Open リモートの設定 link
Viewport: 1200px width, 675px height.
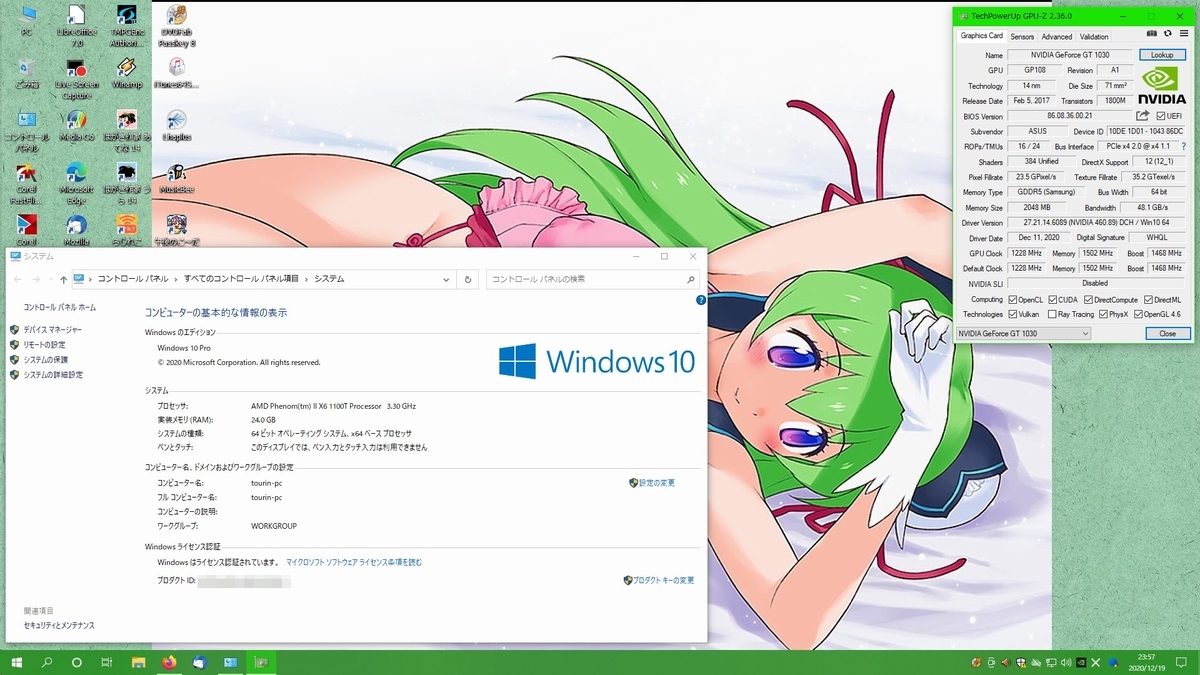tap(44, 344)
